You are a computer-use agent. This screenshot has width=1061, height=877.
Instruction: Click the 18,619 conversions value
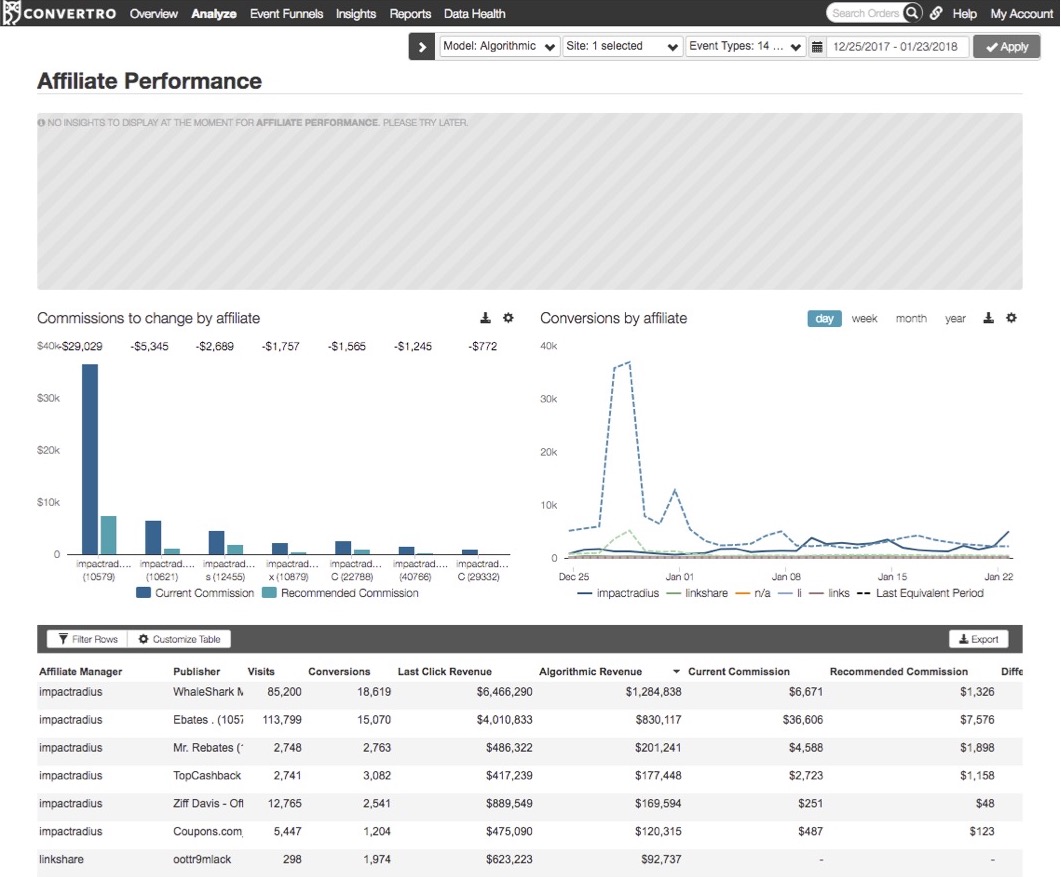pyautogui.click(x=374, y=692)
